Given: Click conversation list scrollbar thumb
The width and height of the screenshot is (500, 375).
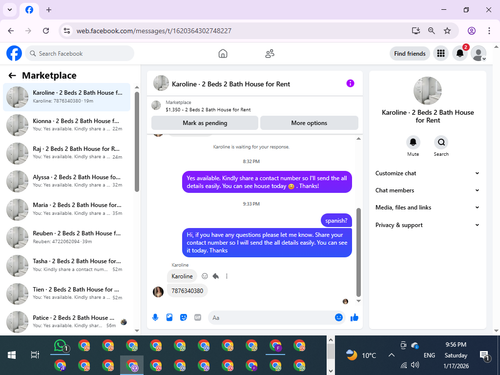Looking at the screenshot, I should click(x=137, y=141).
